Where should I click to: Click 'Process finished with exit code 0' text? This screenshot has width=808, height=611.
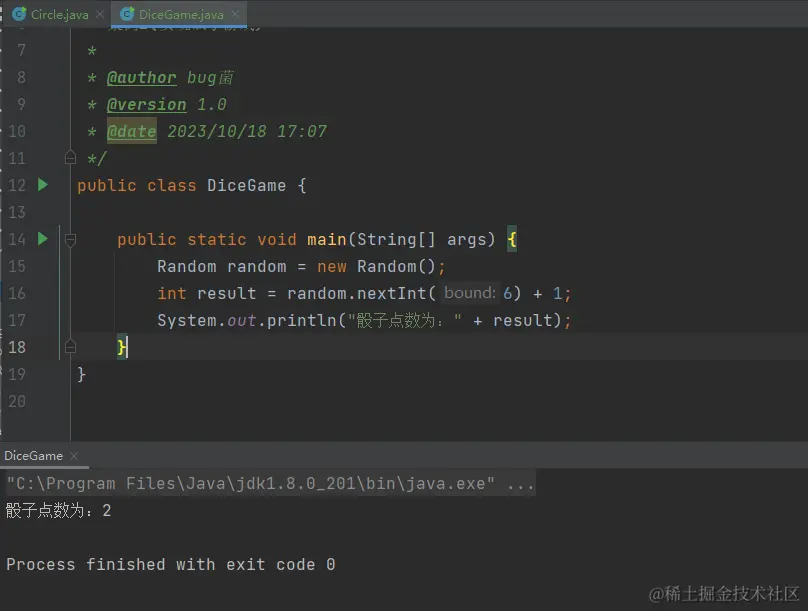pyautogui.click(x=171, y=564)
